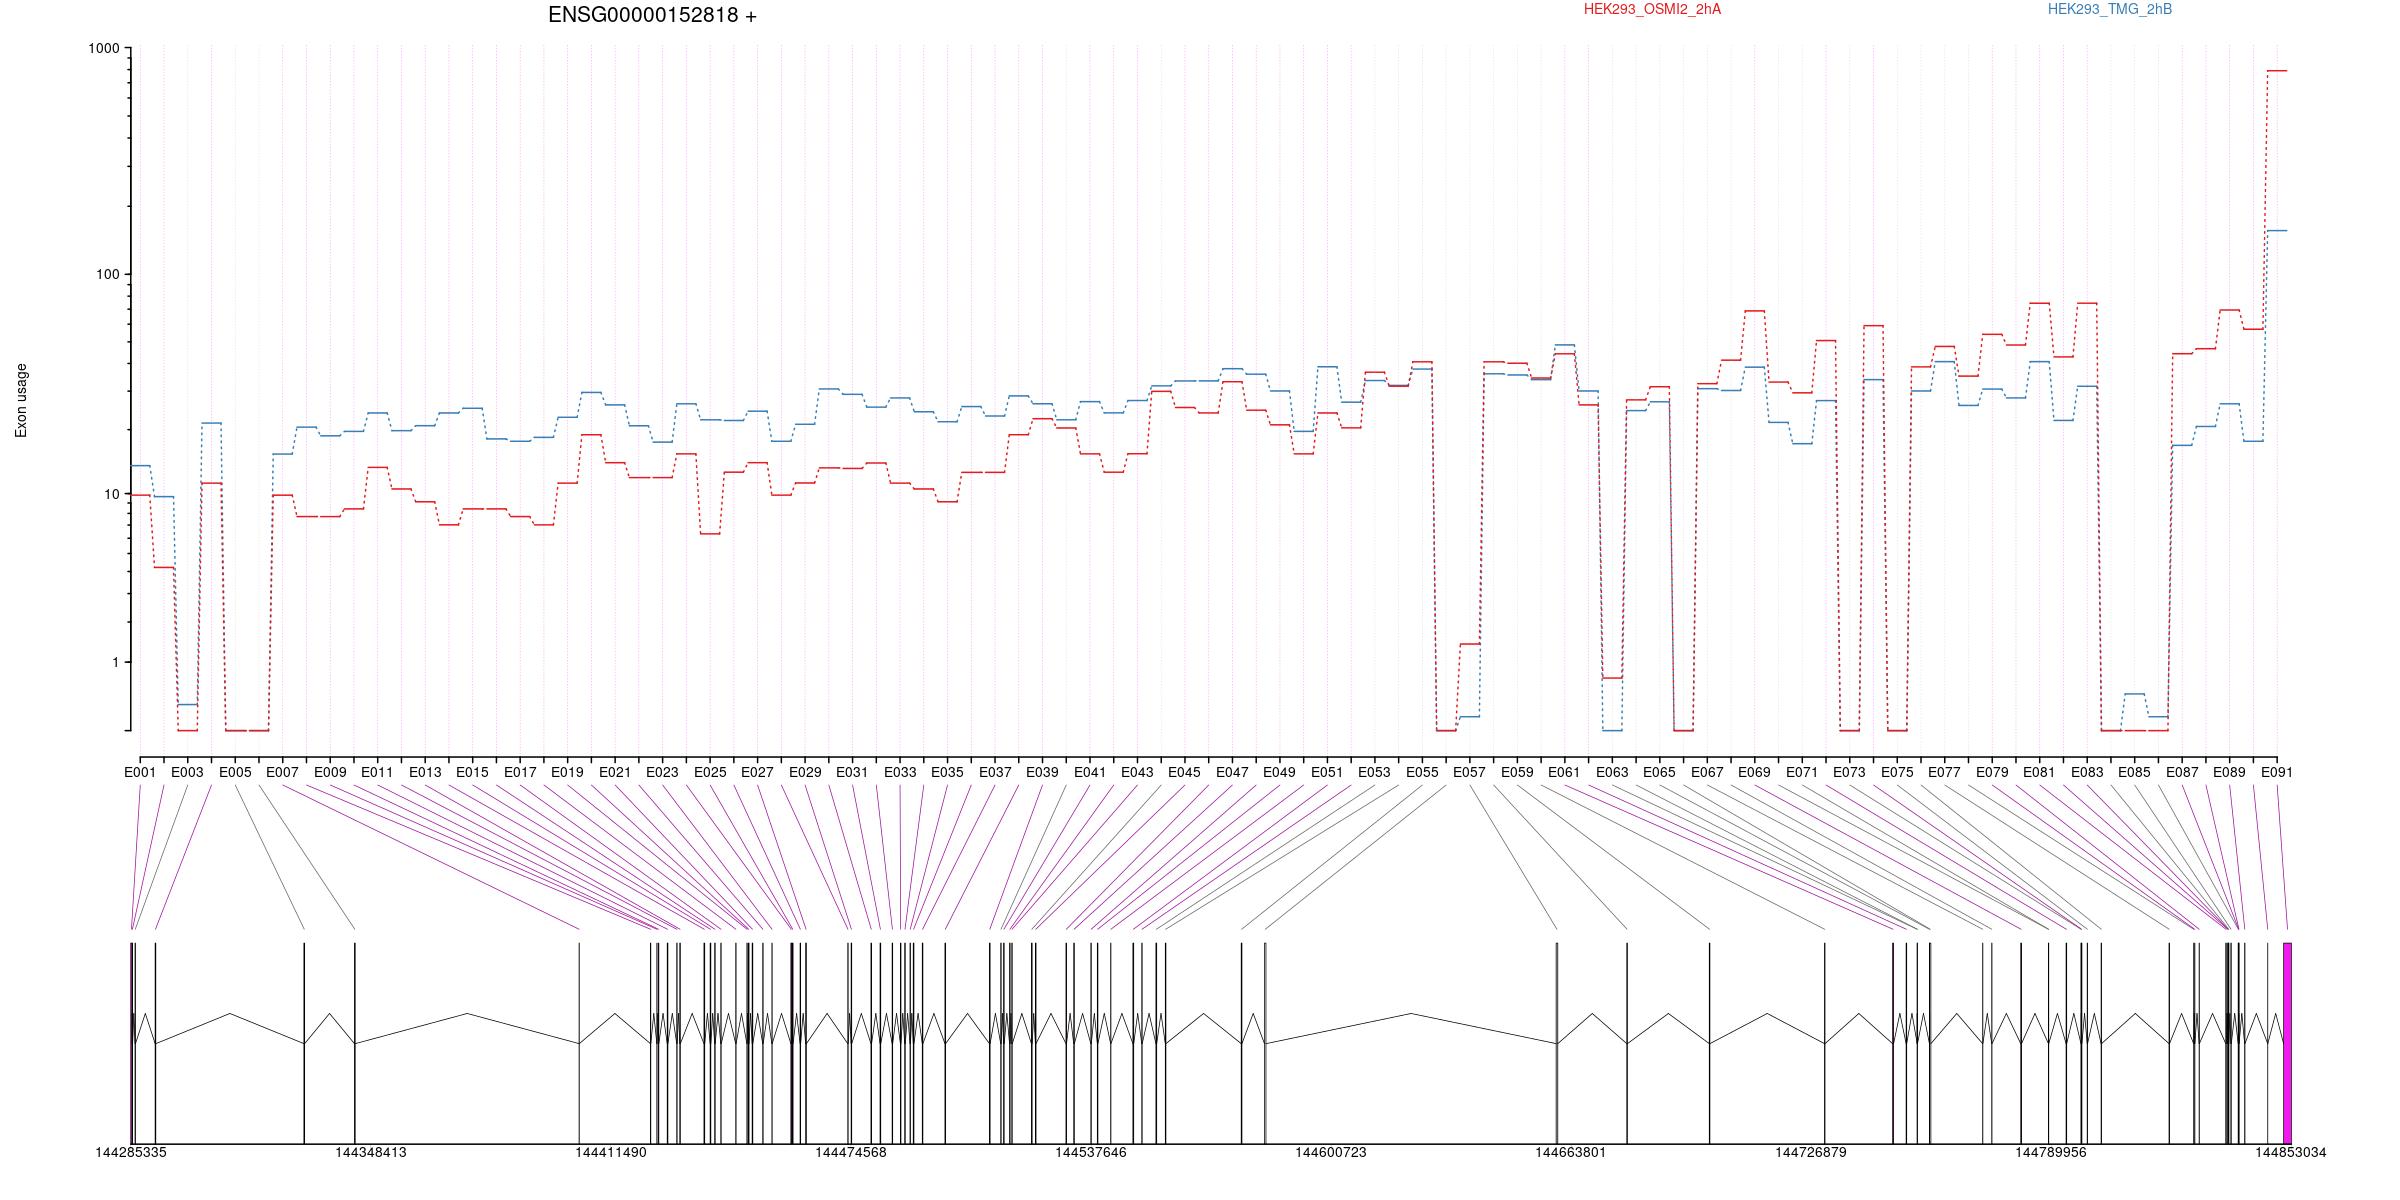Click exon label E033
This screenshot has height=1200, width=2400.
pyautogui.click(x=900, y=772)
